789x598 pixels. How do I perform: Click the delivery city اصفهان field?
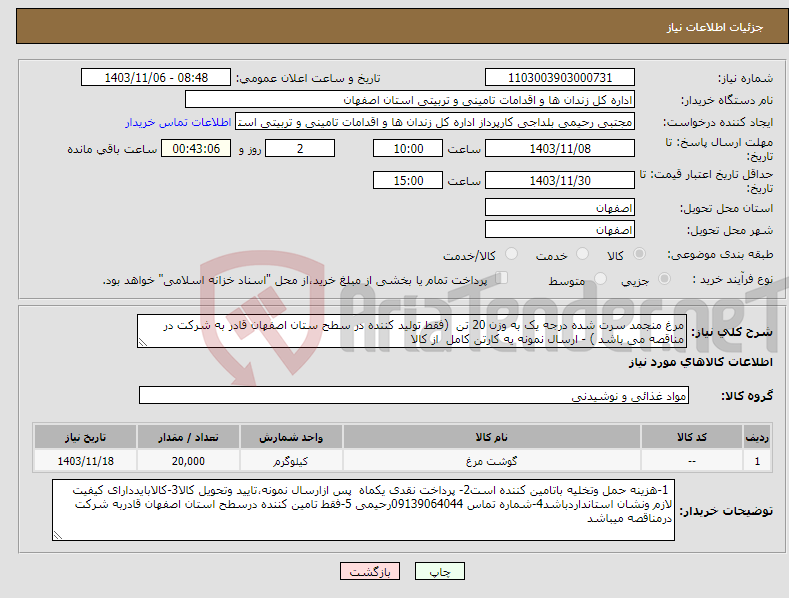(560, 230)
